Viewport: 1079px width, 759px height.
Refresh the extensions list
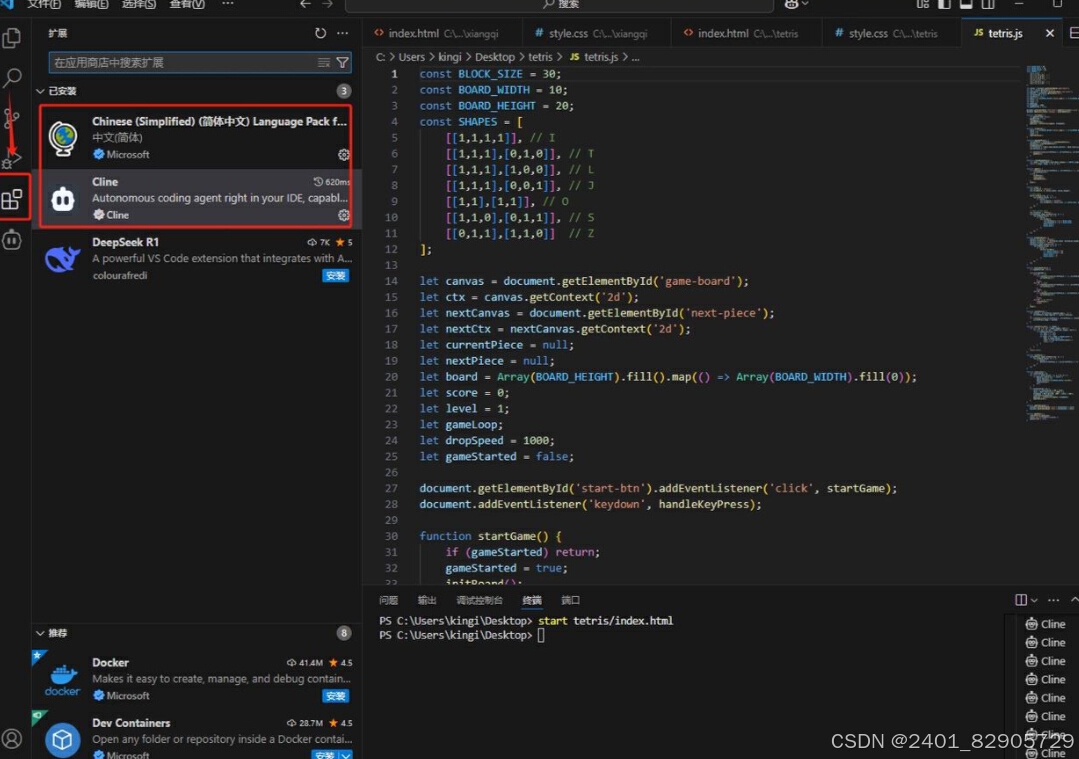pos(320,33)
